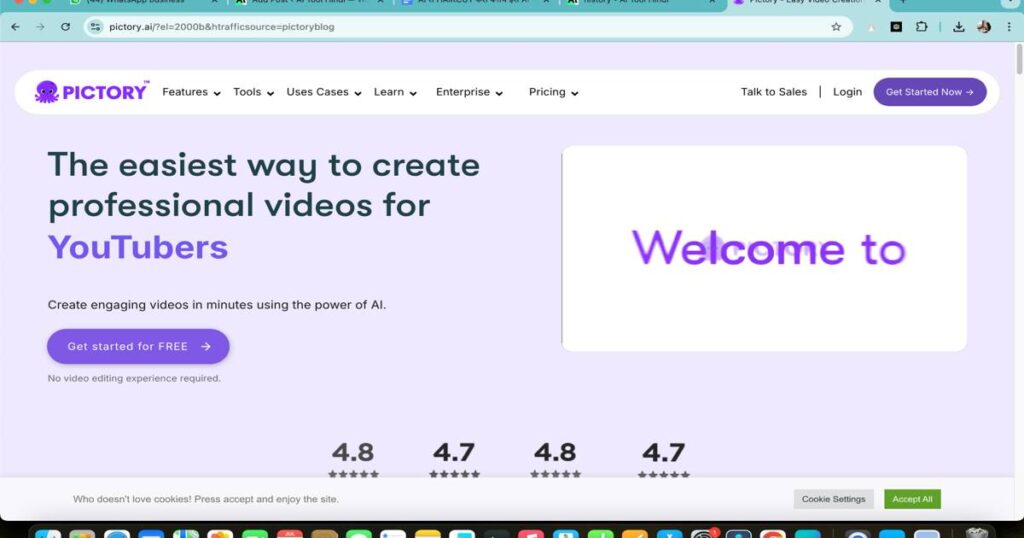
Task: Open a new tab with the plus button
Action: 903,3
